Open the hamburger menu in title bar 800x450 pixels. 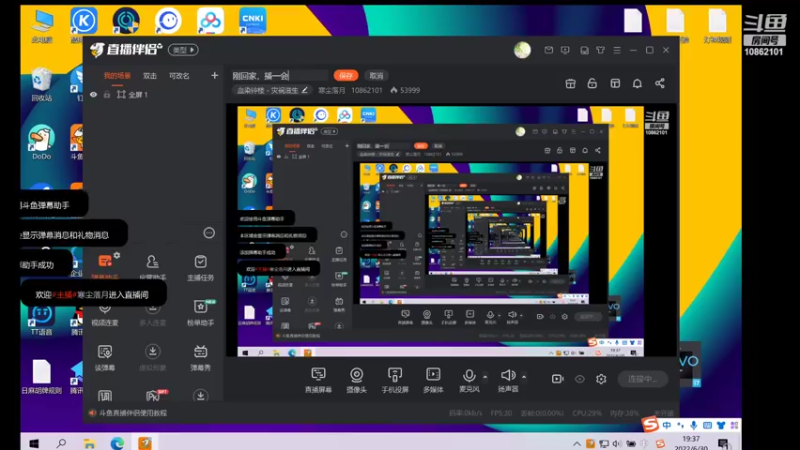[617, 50]
